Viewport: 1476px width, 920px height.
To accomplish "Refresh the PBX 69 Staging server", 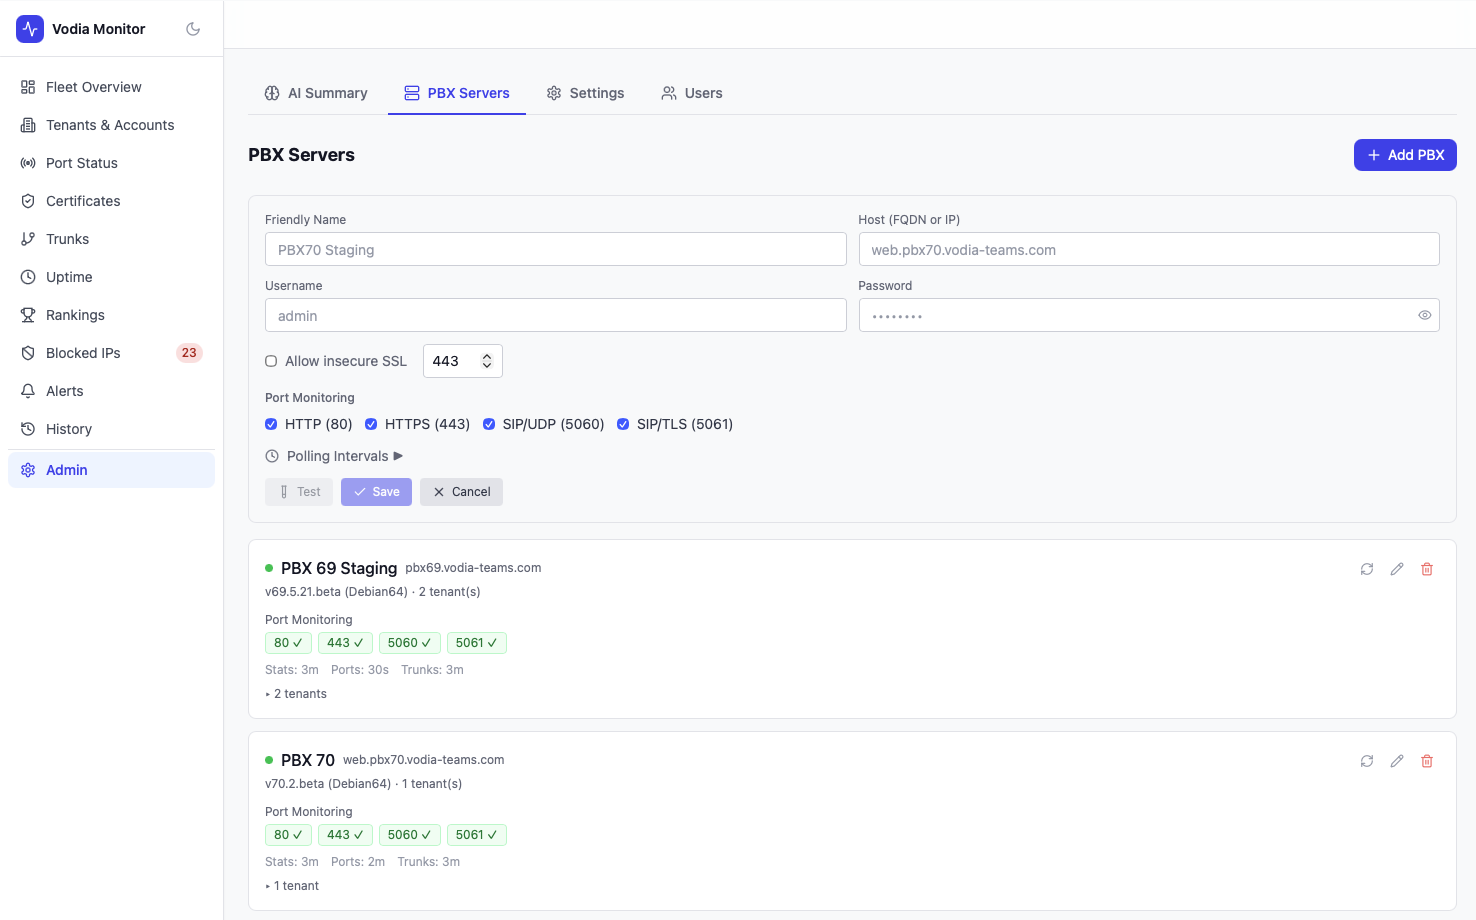I will (x=1367, y=569).
